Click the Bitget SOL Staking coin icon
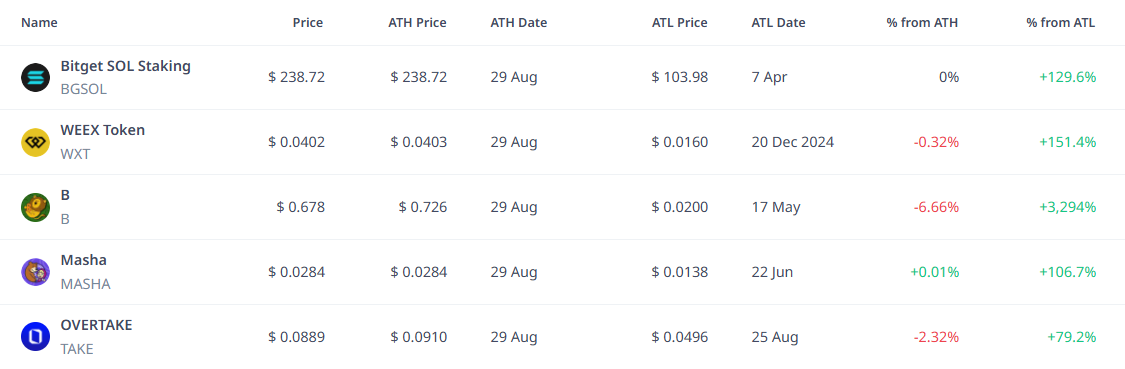The image size is (1125, 369). point(35,78)
